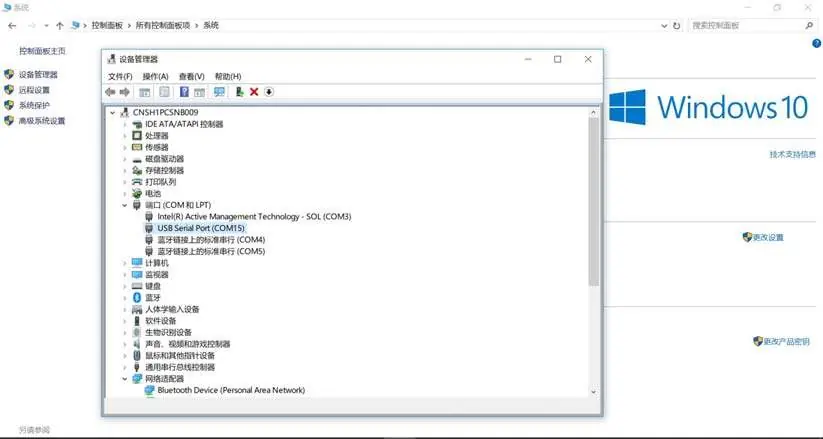
Task: Click the green Update driver toolbar icon
Action: (239, 92)
